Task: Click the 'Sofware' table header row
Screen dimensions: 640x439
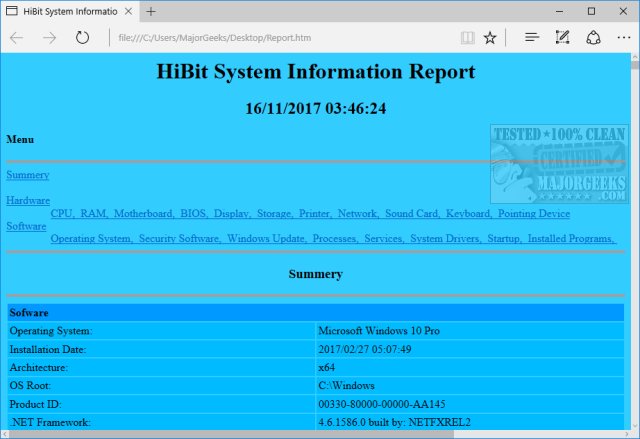Action: (x=316, y=313)
